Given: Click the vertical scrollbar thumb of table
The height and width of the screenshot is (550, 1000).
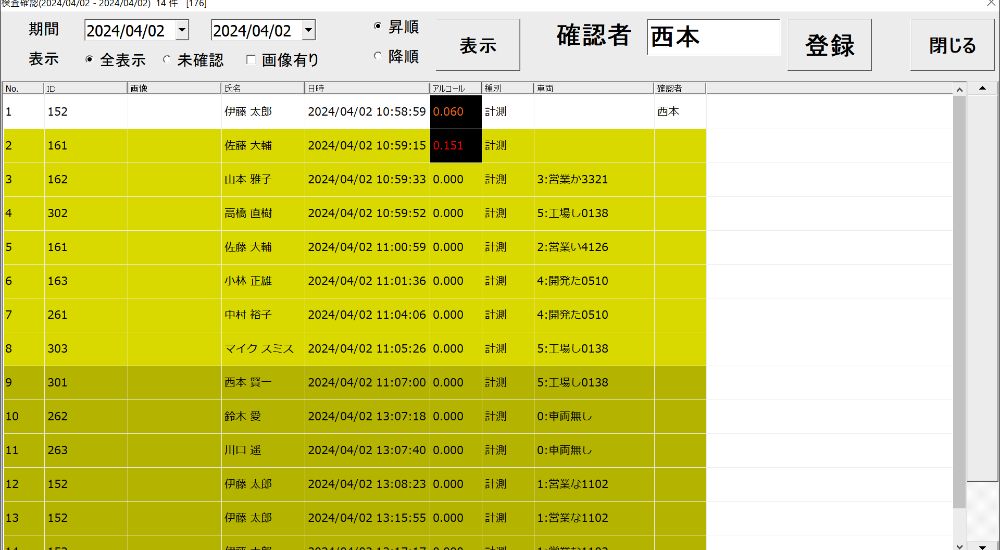Looking at the screenshot, I should tap(959, 301).
